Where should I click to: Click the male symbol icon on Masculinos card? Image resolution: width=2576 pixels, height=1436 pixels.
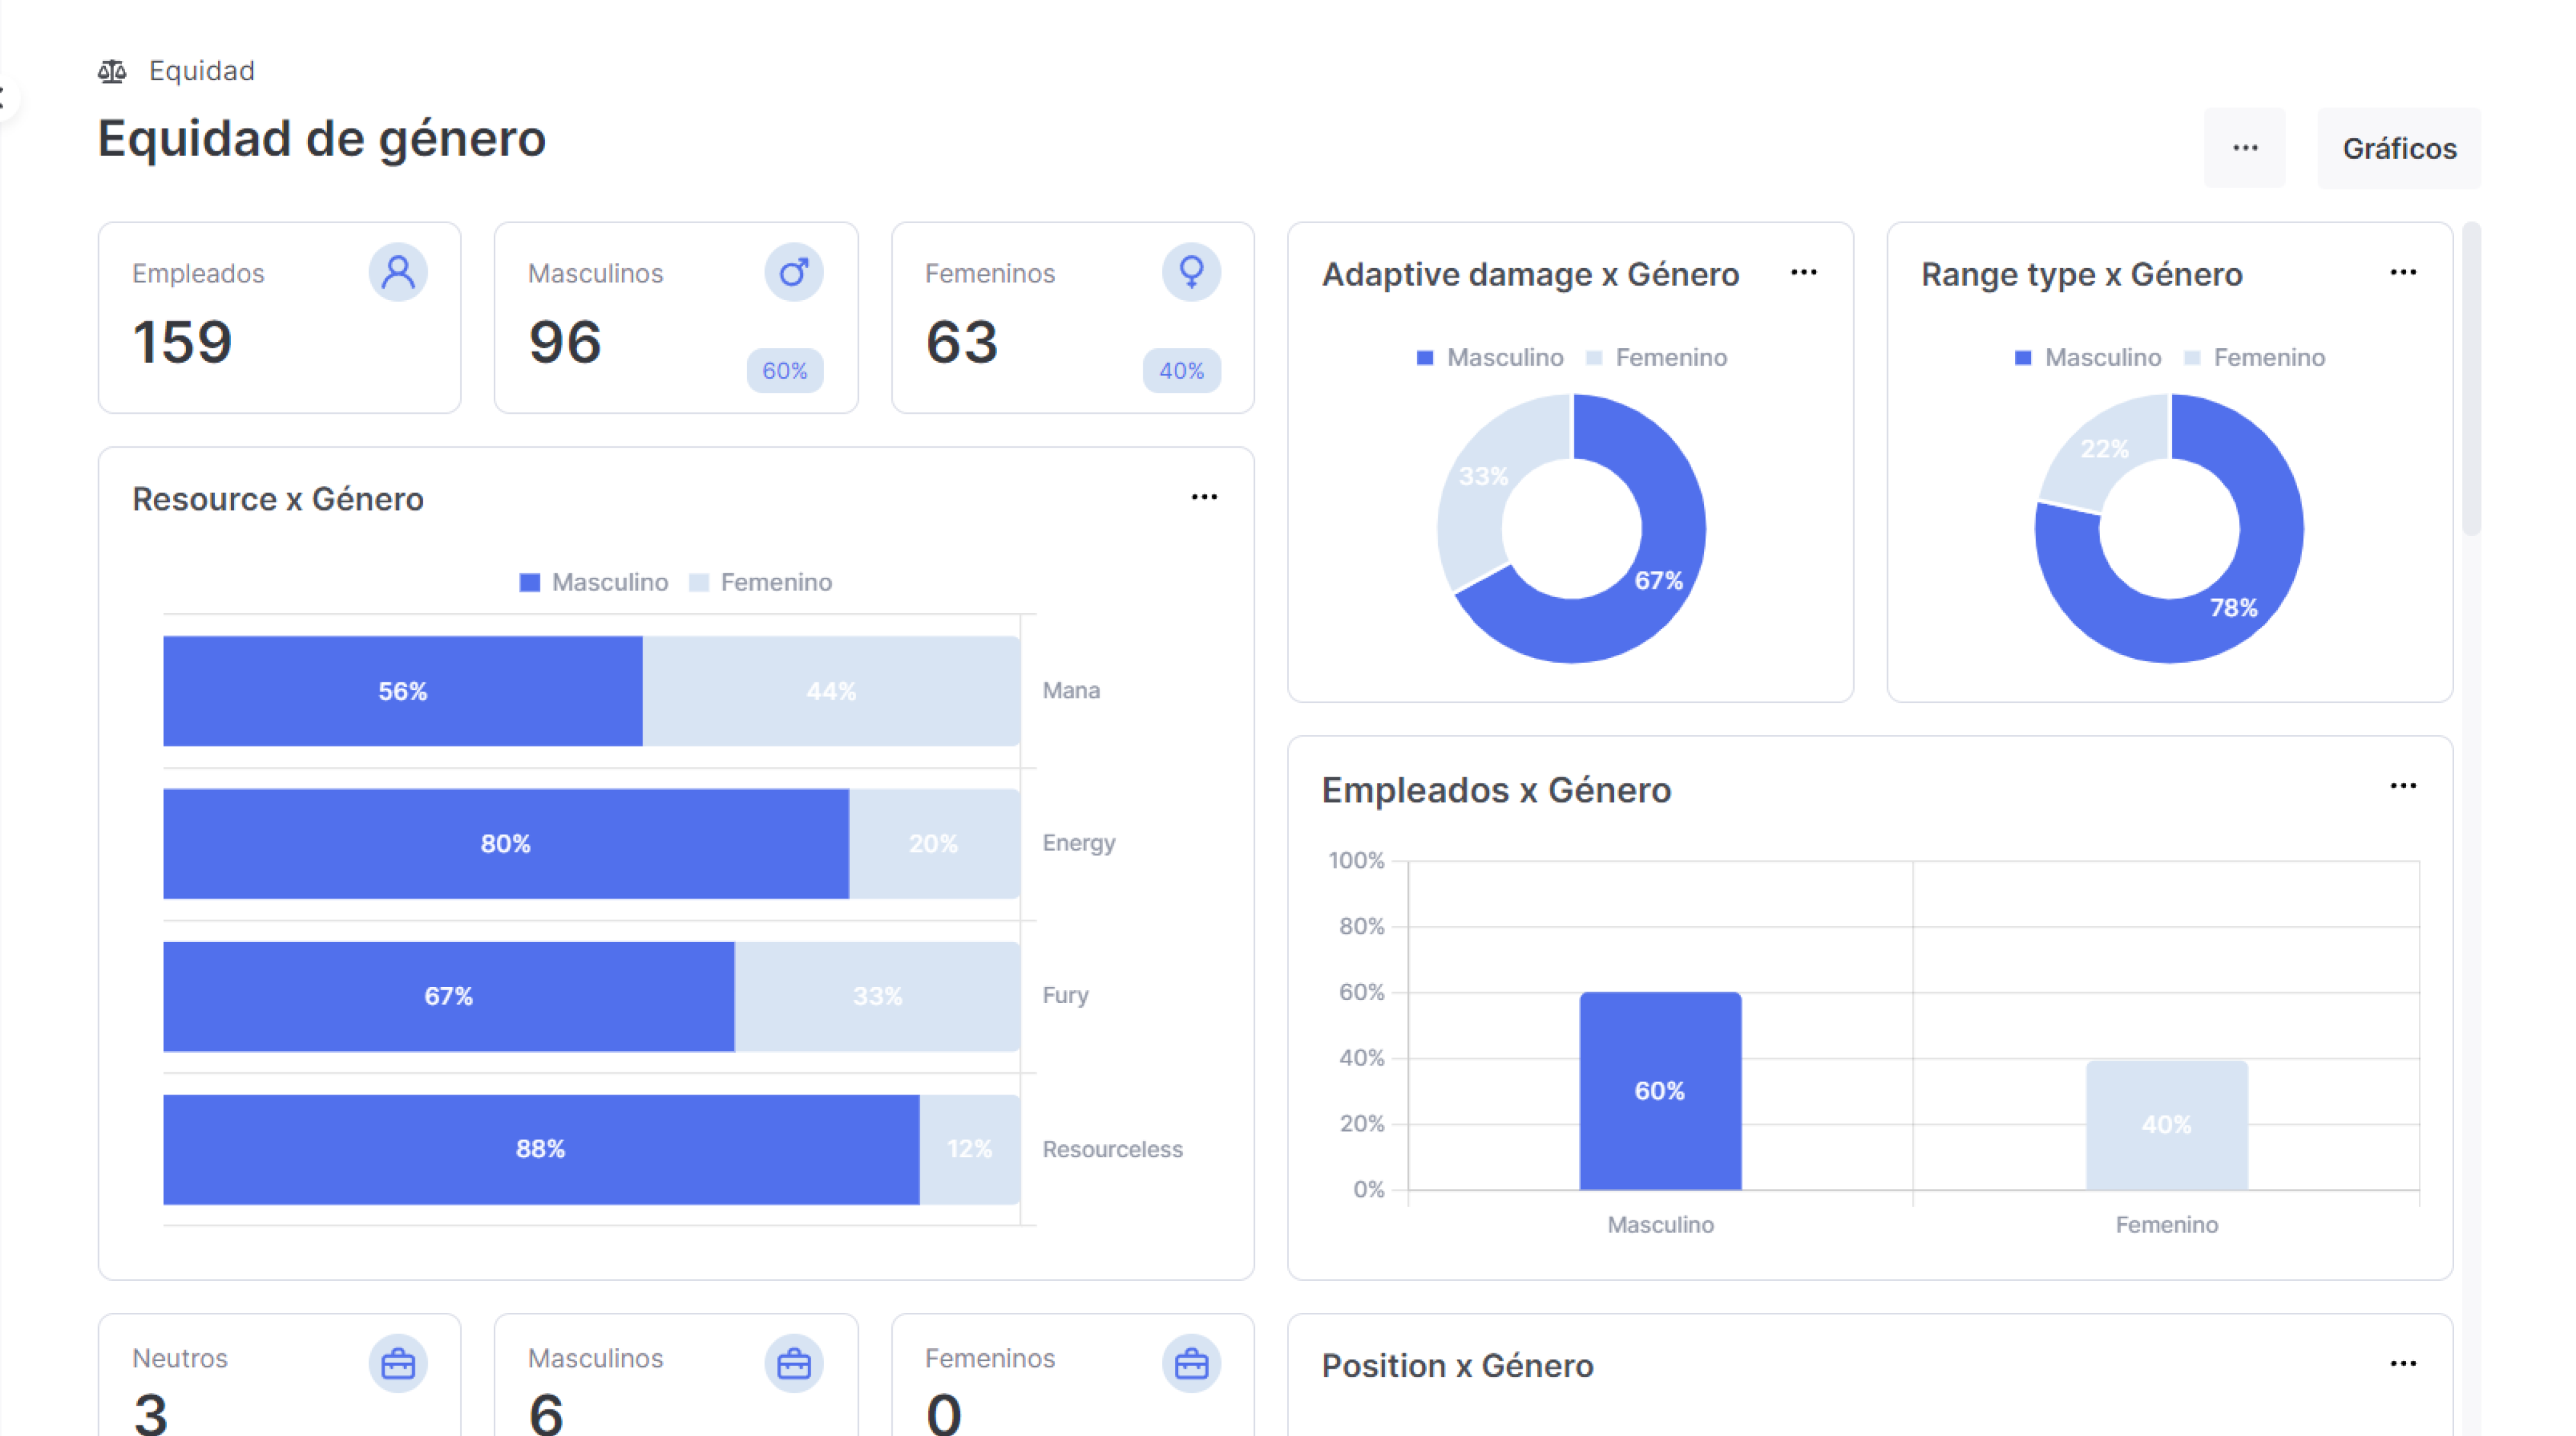click(794, 272)
